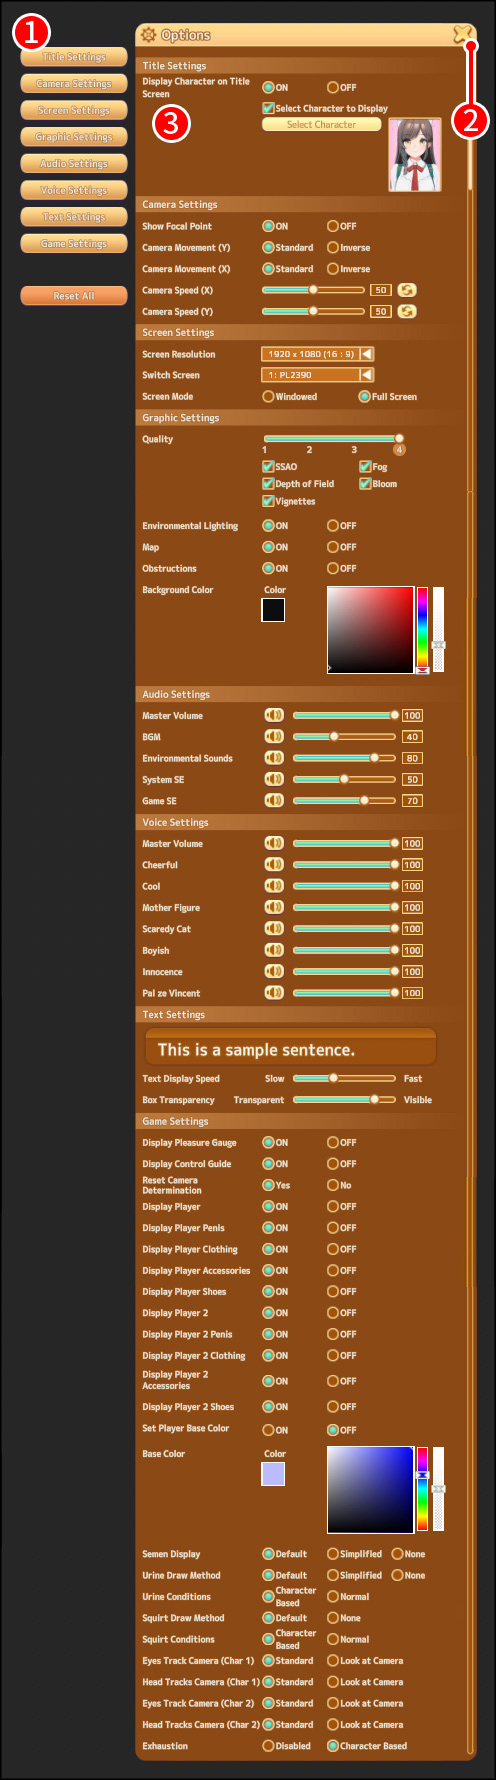The height and width of the screenshot is (1780, 496).
Task: Reset Camera Speed (Y) with refresh icon
Action: click(406, 311)
